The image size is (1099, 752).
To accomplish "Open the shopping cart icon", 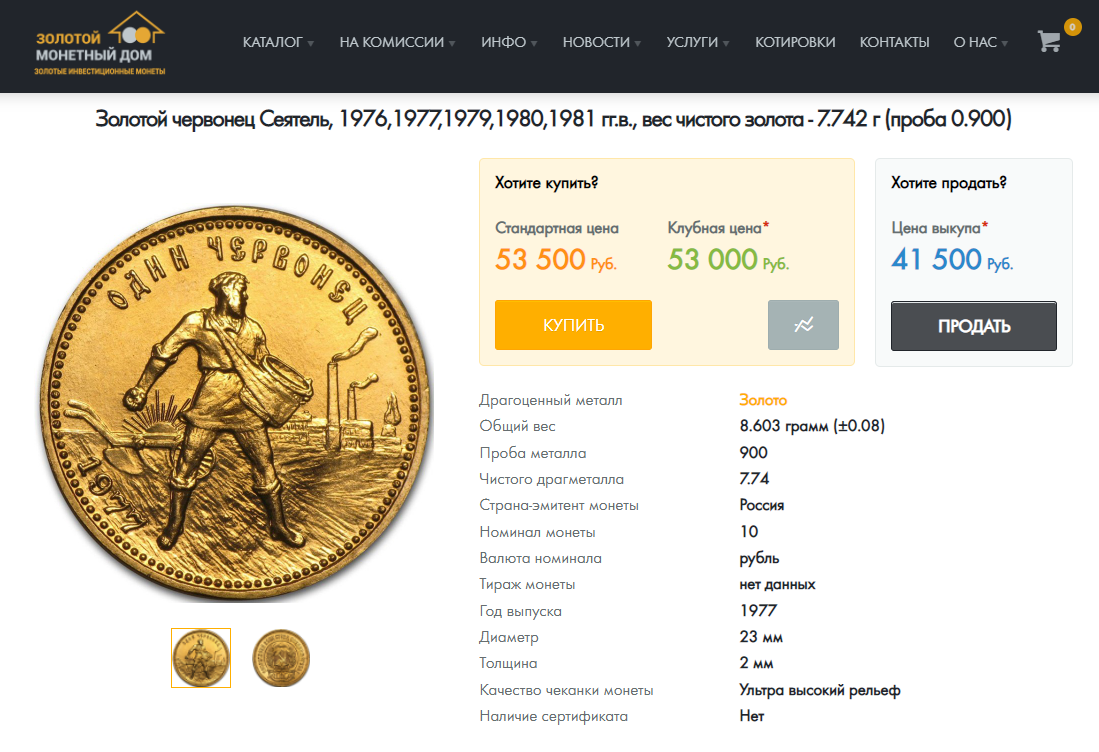I will tap(1049, 41).
